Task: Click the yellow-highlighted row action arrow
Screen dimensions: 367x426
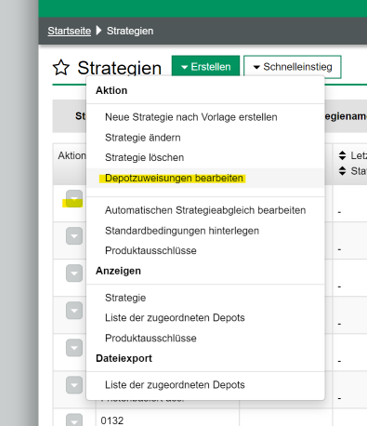Action: [x=74, y=199]
